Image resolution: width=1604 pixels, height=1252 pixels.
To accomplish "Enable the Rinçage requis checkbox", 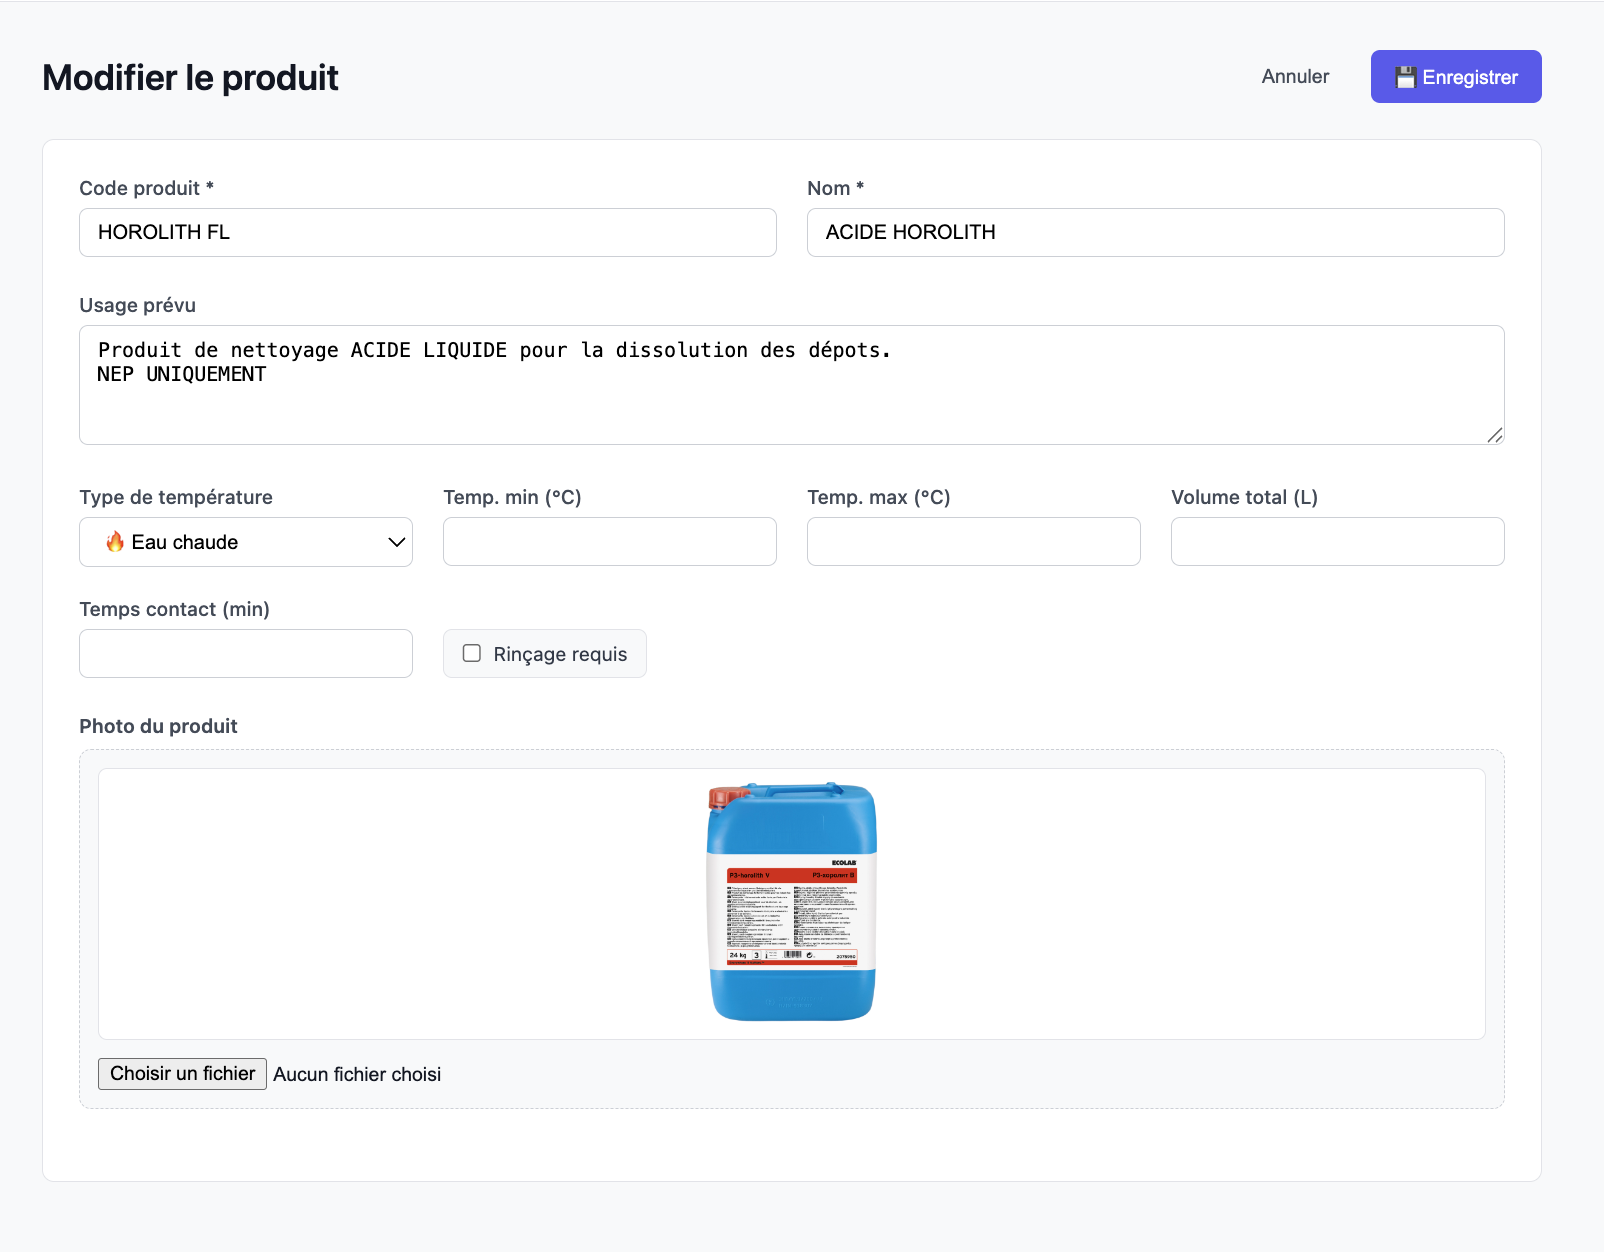I will (472, 654).
